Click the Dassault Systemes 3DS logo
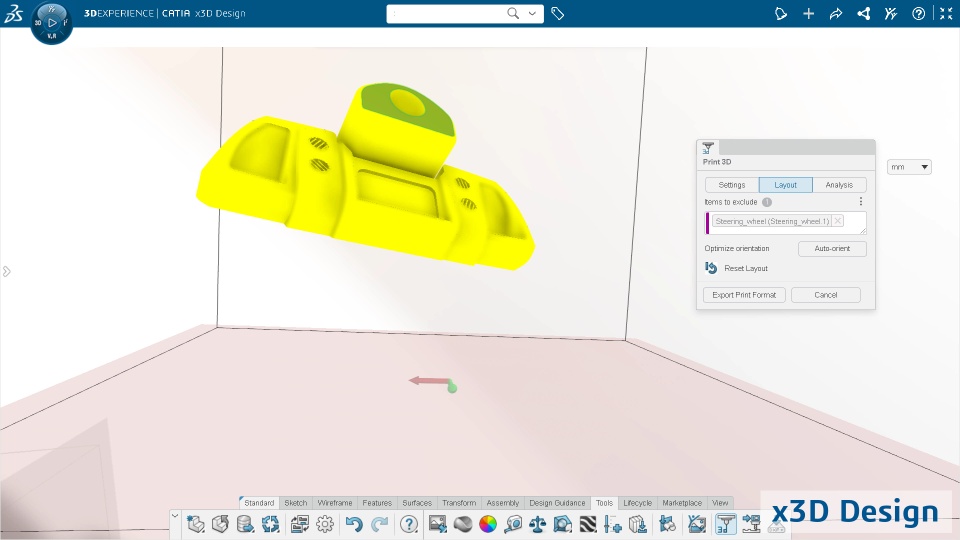The image size is (960, 540). (13, 13)
